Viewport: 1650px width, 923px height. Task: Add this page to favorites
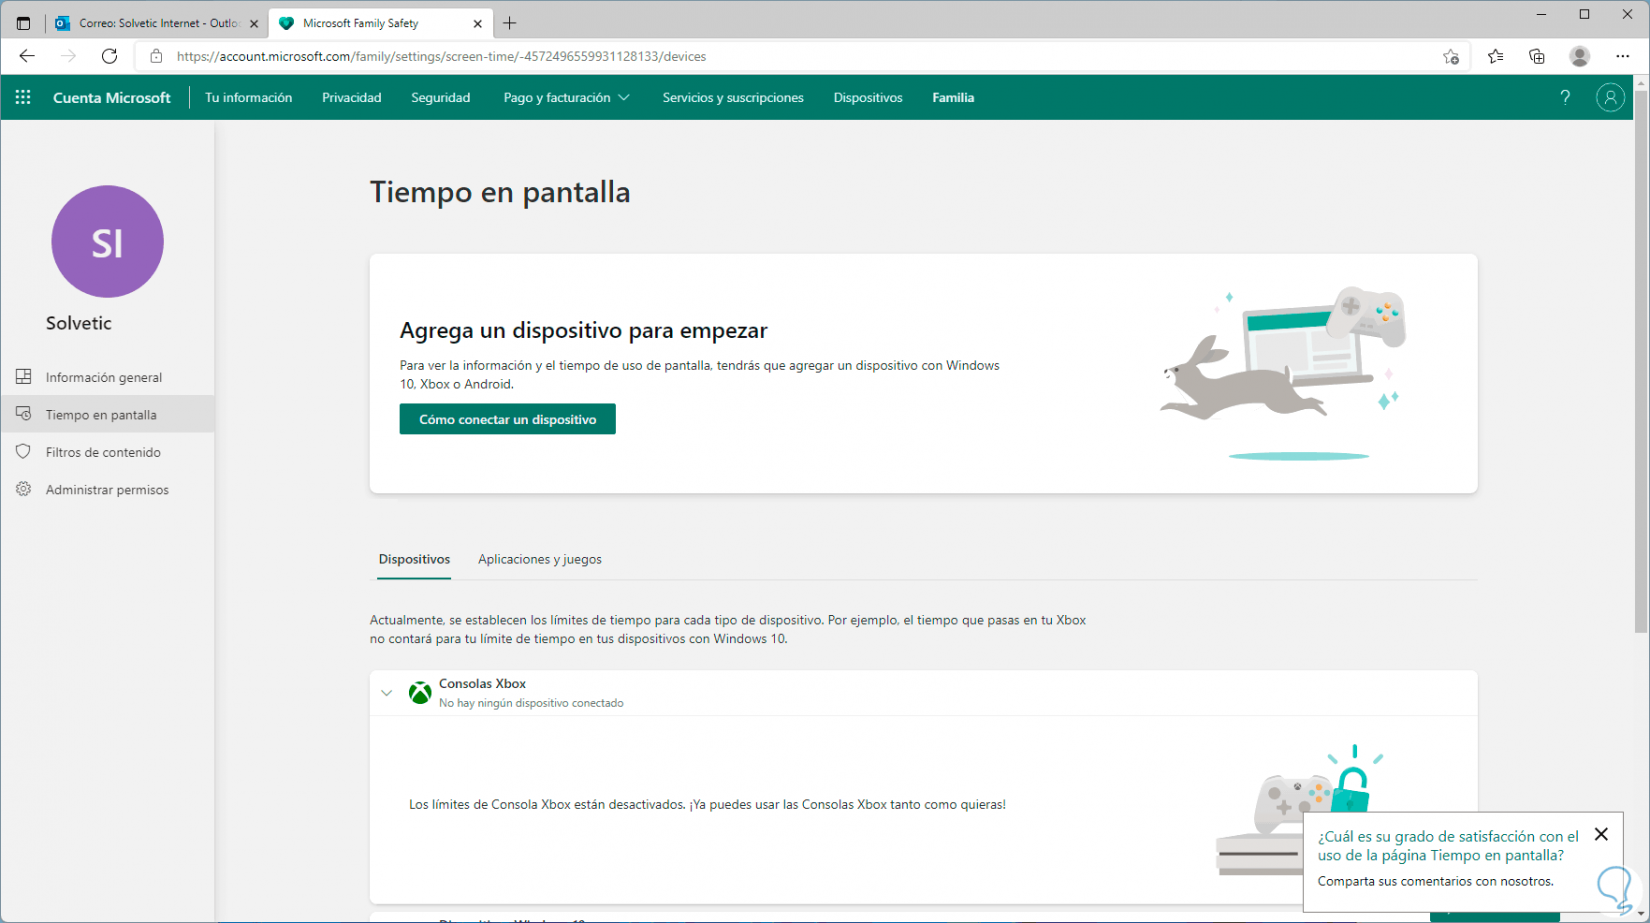1450,56
